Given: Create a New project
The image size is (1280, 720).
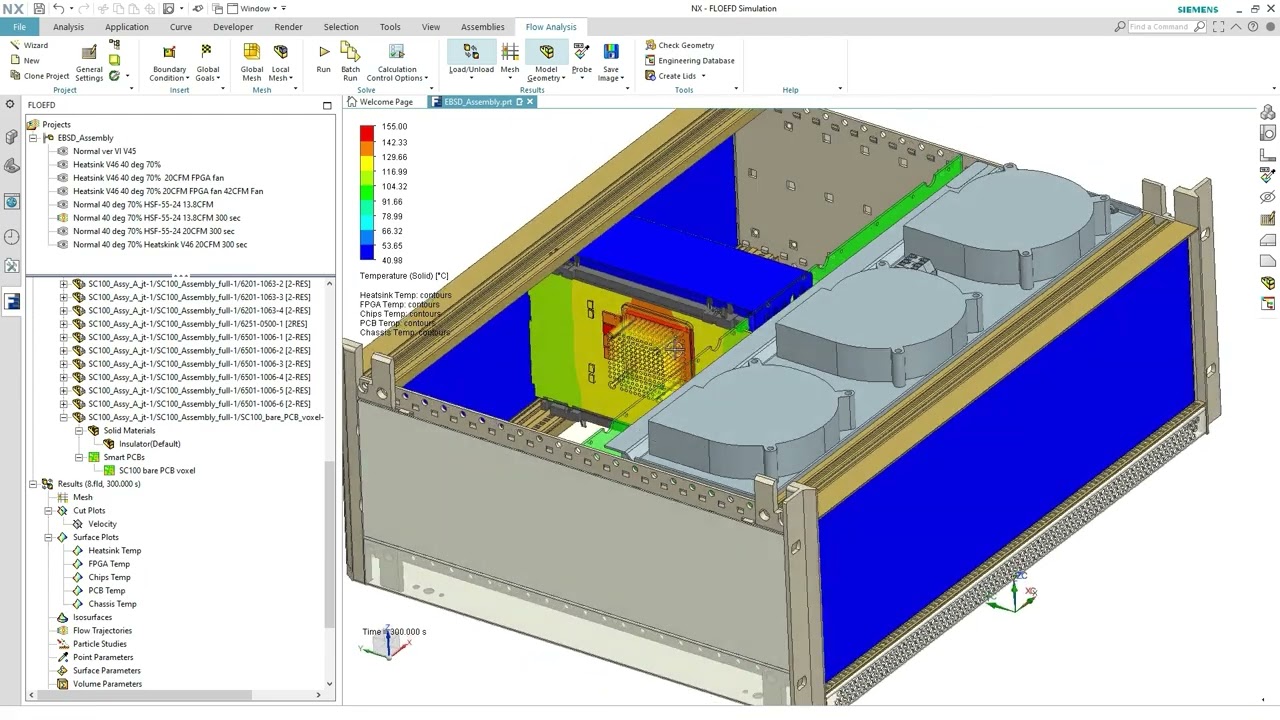Looking at the screenshot, I should (25, 60).
